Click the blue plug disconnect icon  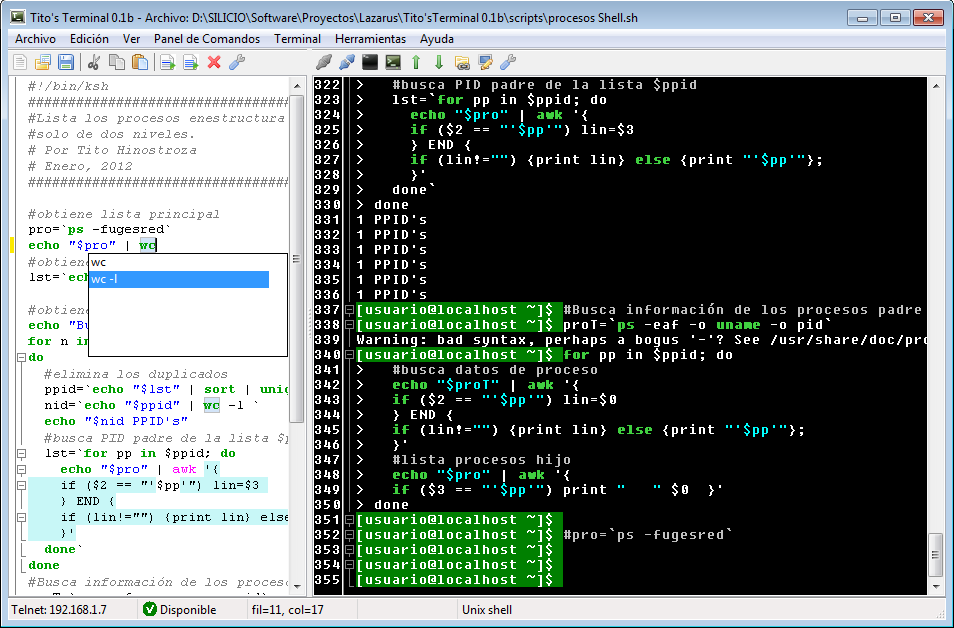(347, 63)
